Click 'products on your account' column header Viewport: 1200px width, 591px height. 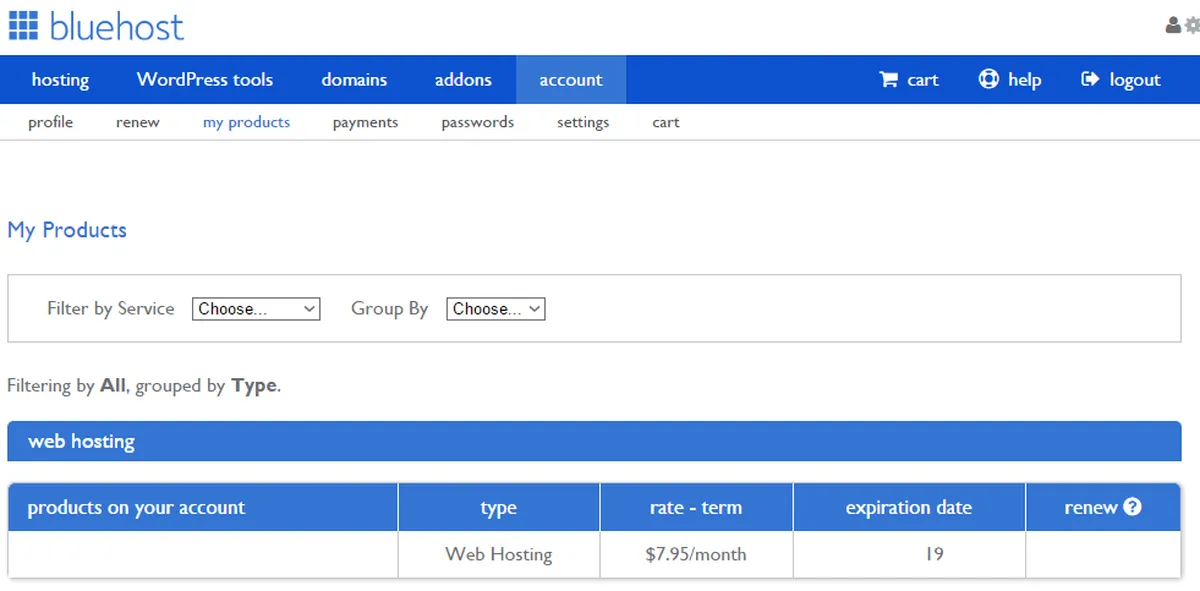203,507
